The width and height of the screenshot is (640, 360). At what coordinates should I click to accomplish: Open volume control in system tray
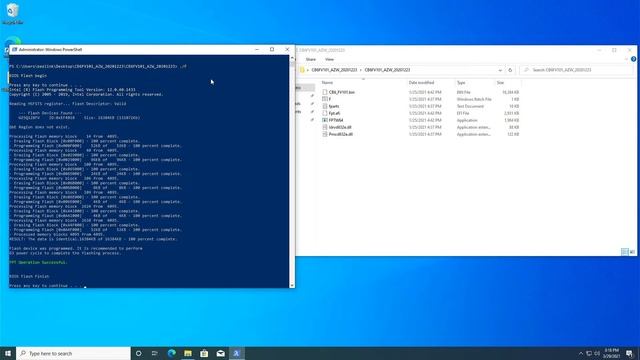(x=597, y=353)
